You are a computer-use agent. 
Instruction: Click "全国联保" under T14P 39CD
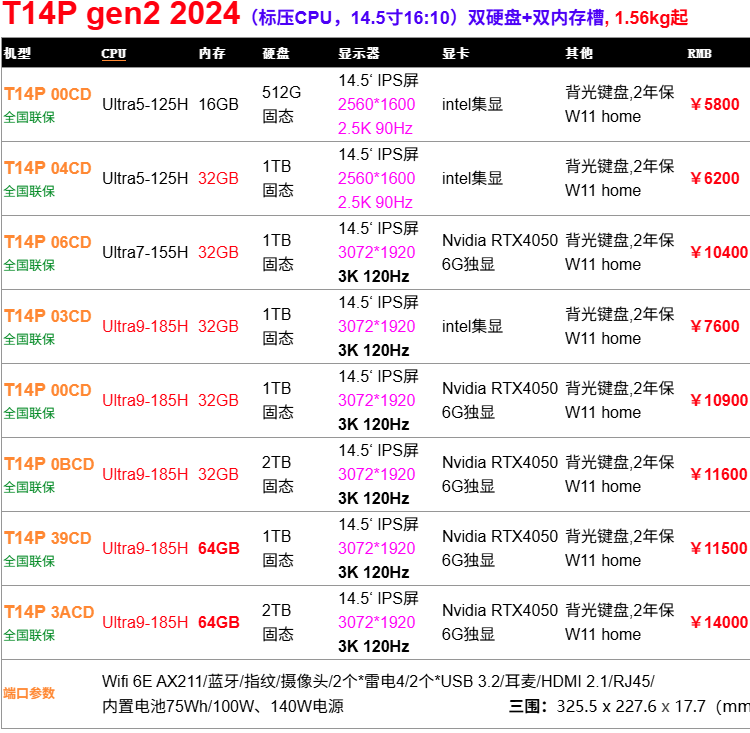29,561
